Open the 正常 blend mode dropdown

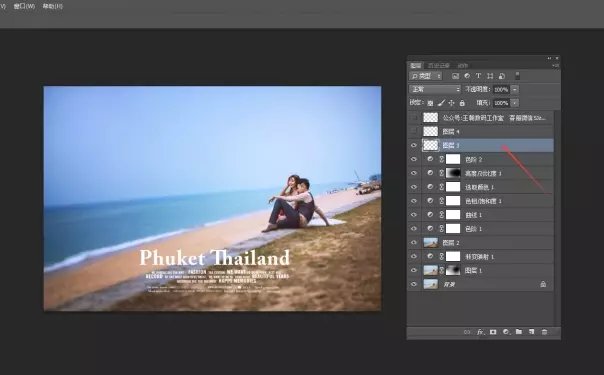[x=435, y=89]
